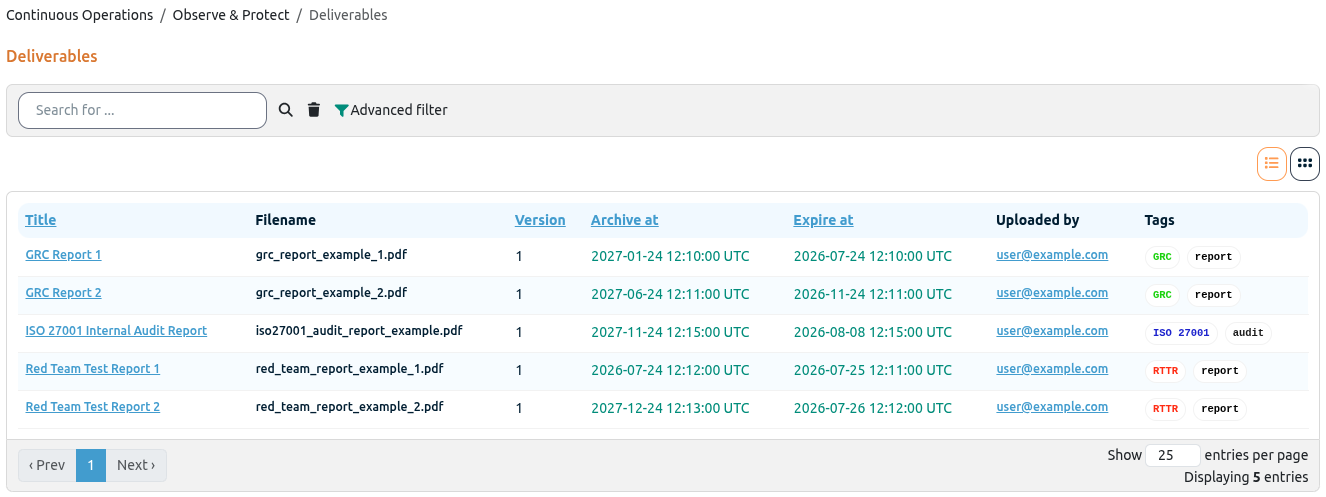Sort table by Version column
Image resolution: width=1326 pixels, height=497 pixels.
coord(540,220)
